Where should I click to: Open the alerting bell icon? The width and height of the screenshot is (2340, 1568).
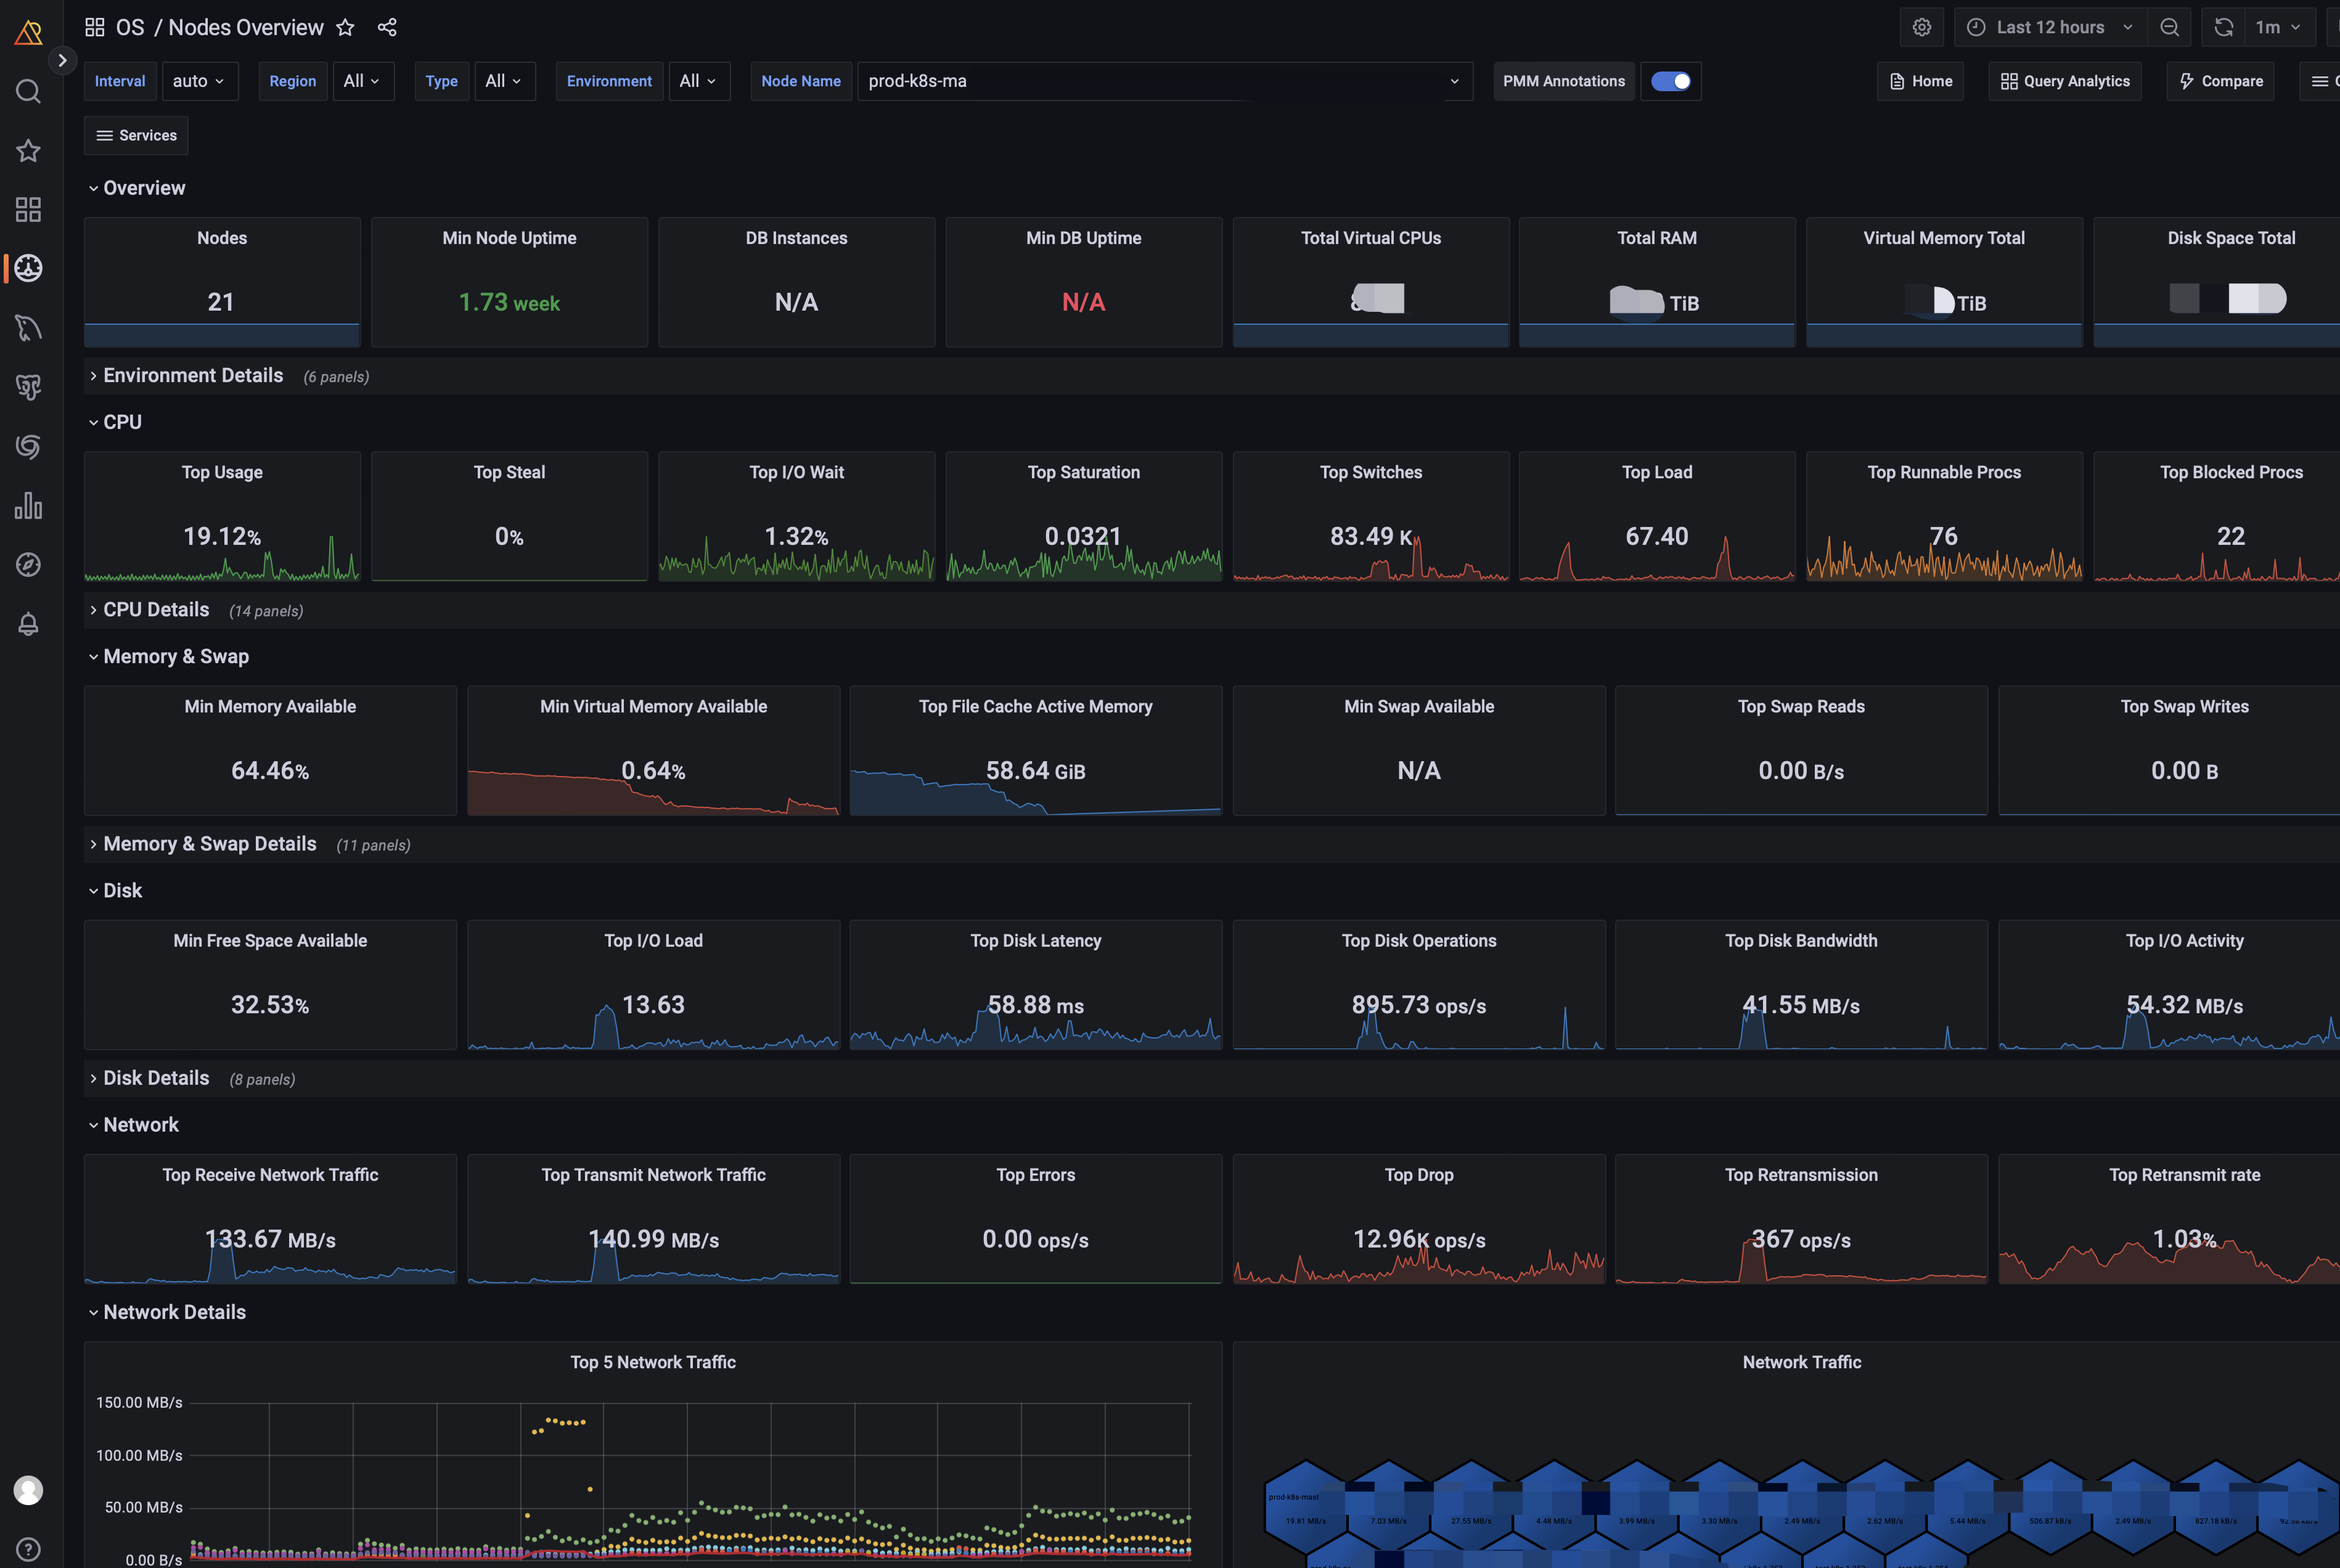28,624
